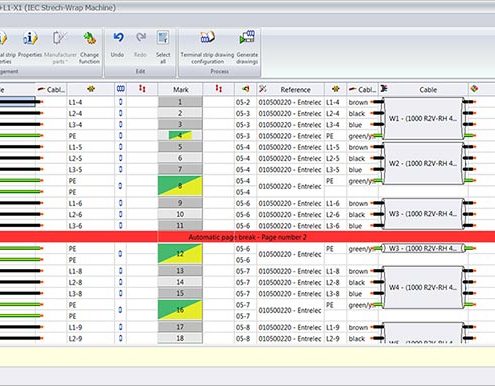
Task: Click reference cell in row 9
Action: 290,203
